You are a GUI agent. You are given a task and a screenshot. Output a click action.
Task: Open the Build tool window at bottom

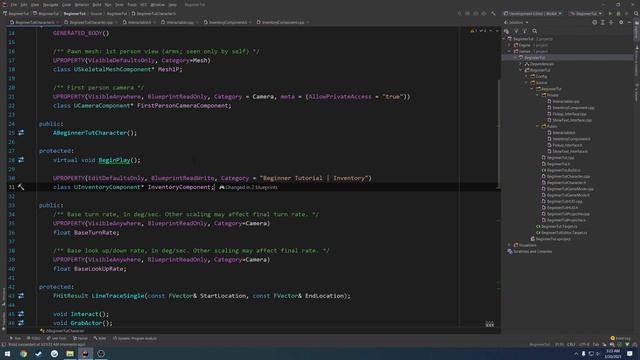pos(100,338)
